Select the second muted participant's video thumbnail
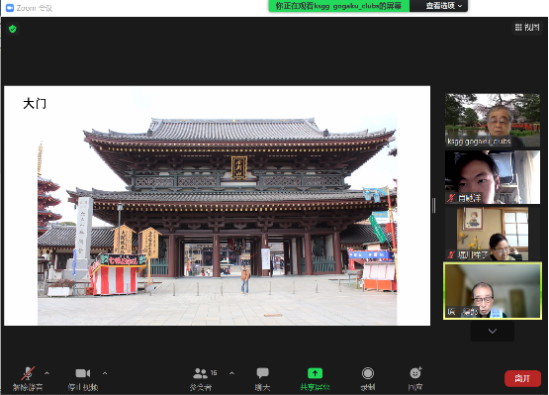This screenshot has height=395, width=549. 492,177
